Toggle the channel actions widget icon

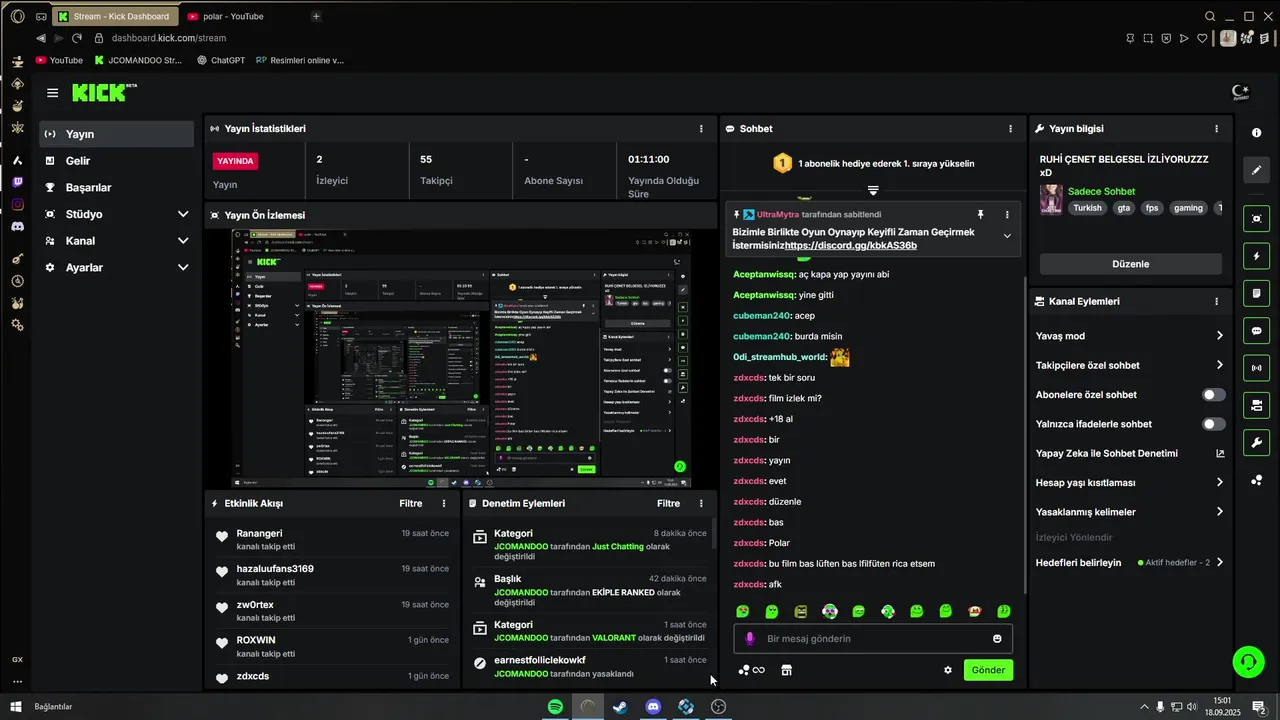click(1256, 405)
